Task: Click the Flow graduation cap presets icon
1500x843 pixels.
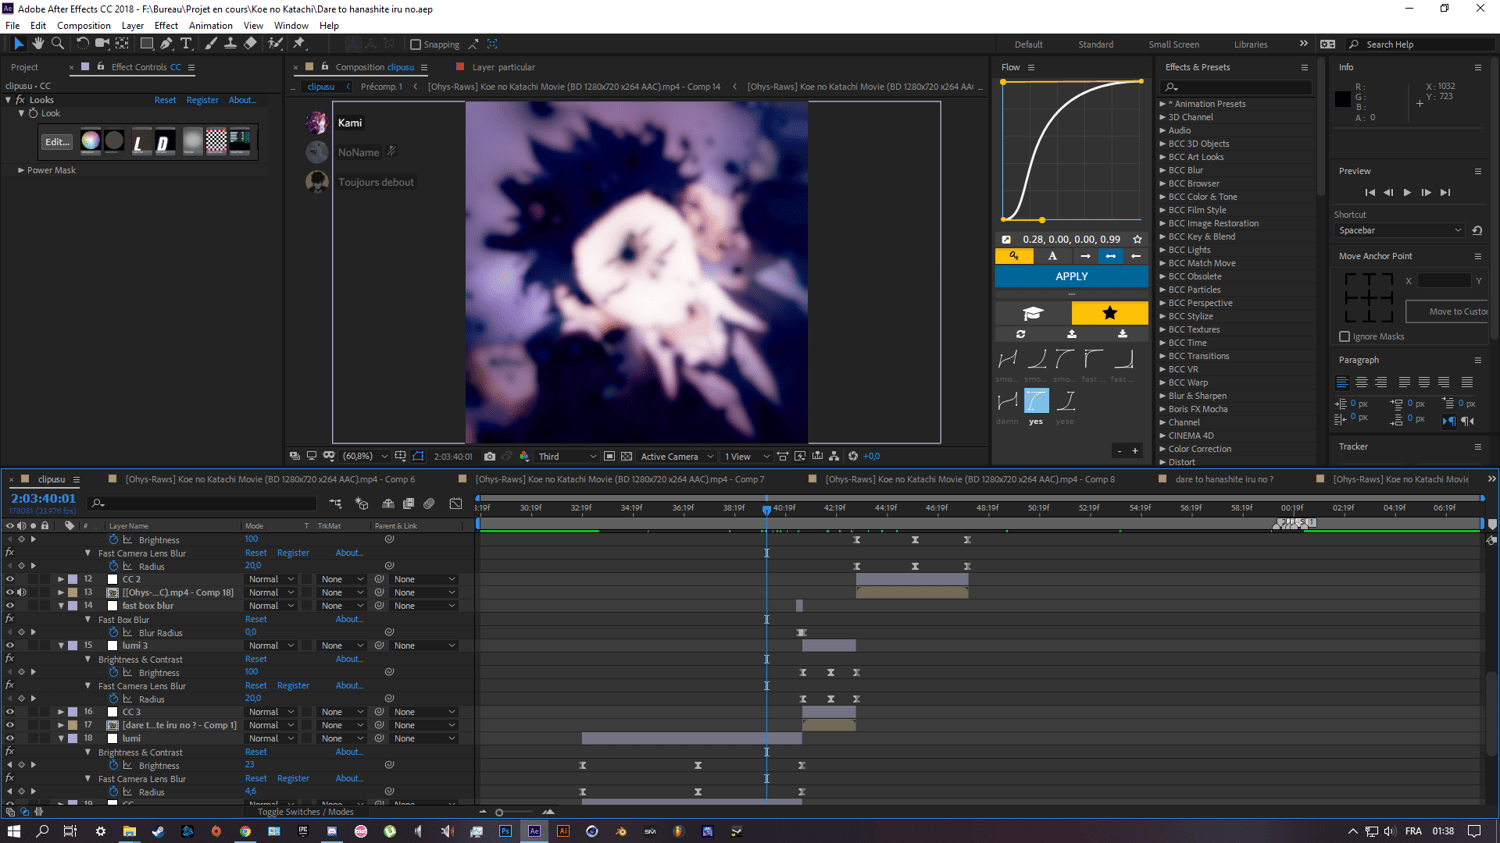Action: point(1033,313)
